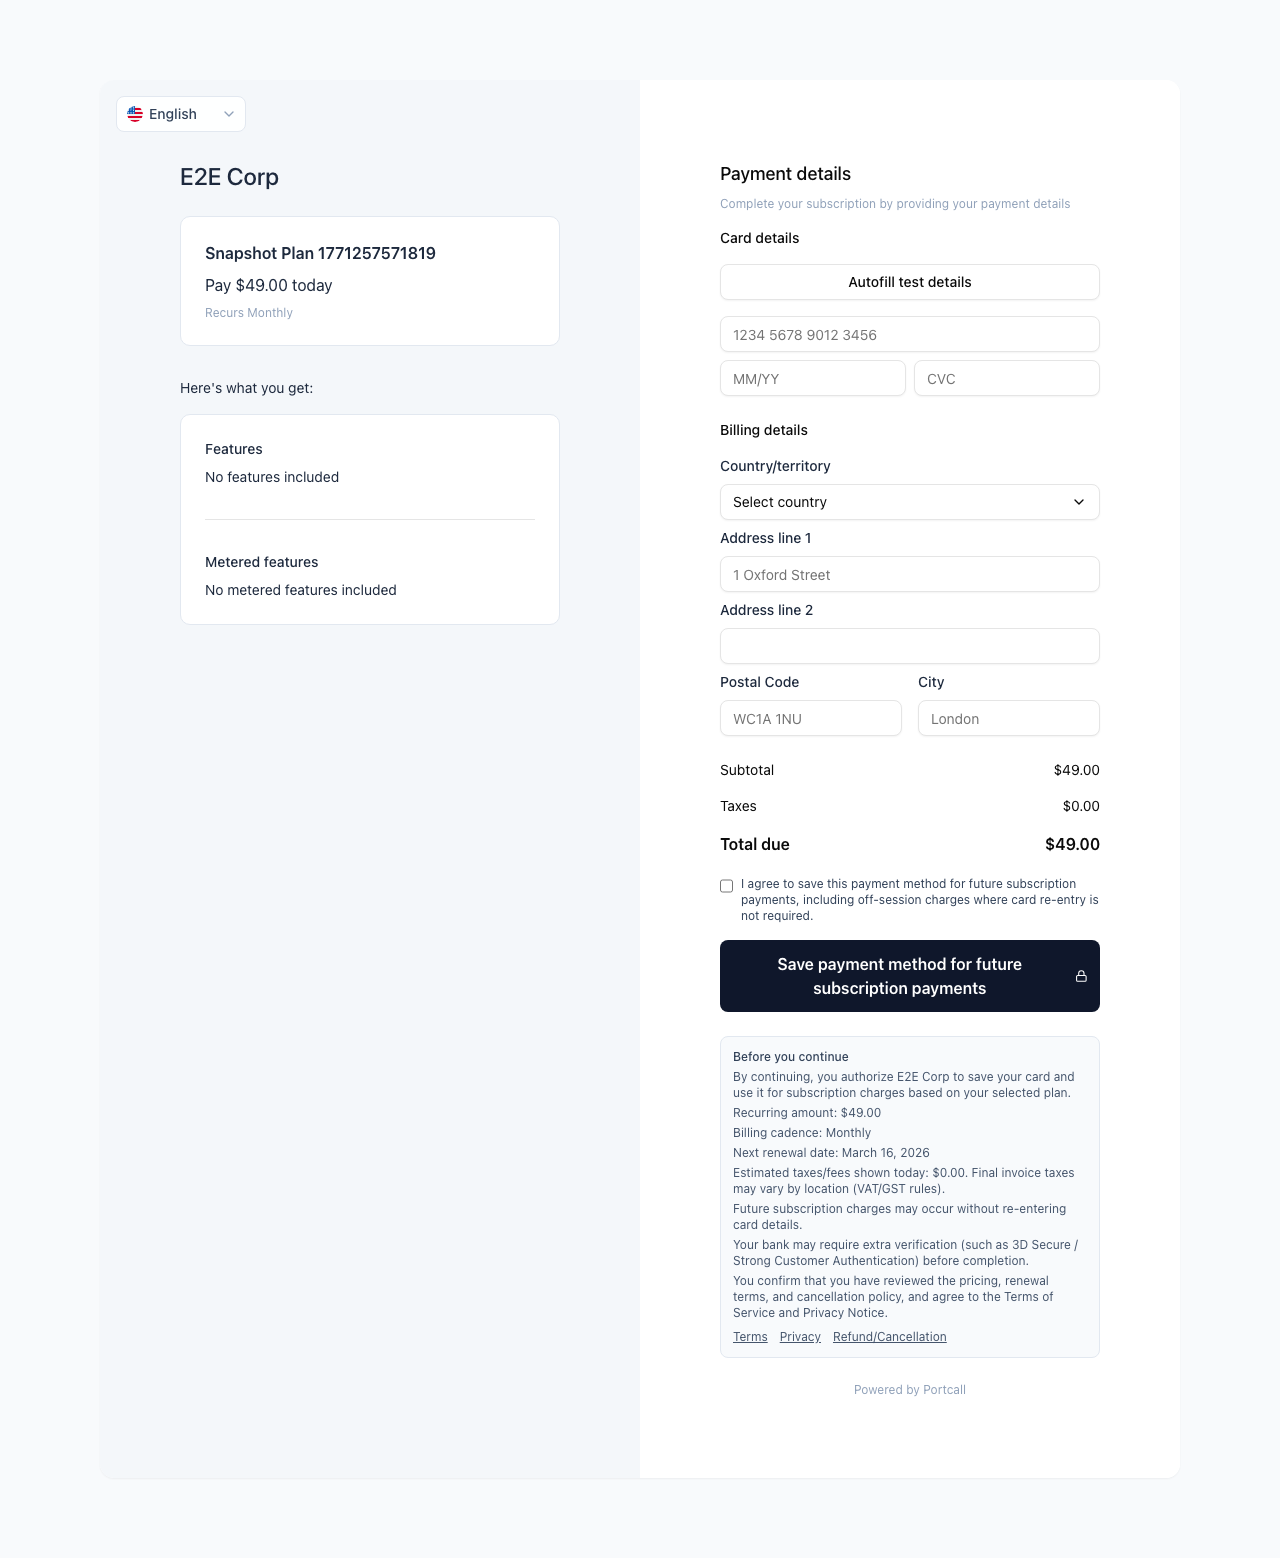
Task: Click the MM/YY expiry field
Action: point(812,379)
